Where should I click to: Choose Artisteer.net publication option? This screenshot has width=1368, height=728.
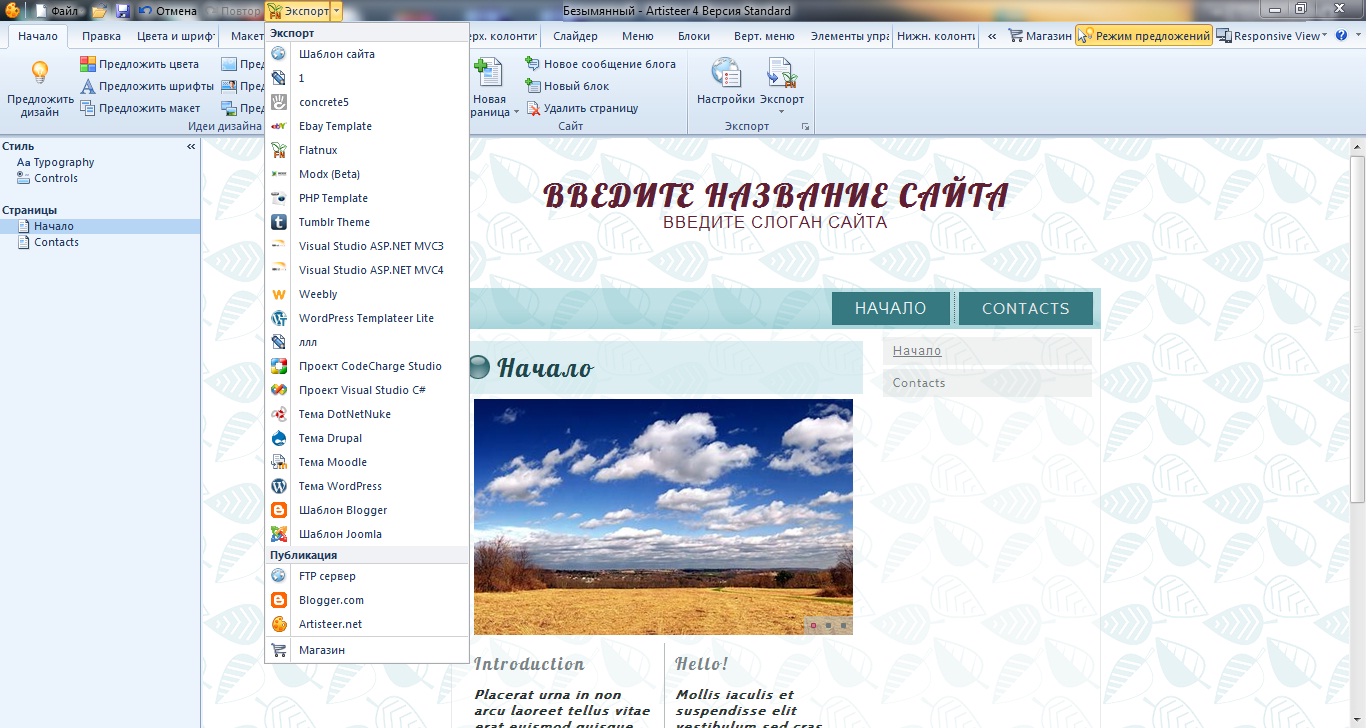coord(367,624)
